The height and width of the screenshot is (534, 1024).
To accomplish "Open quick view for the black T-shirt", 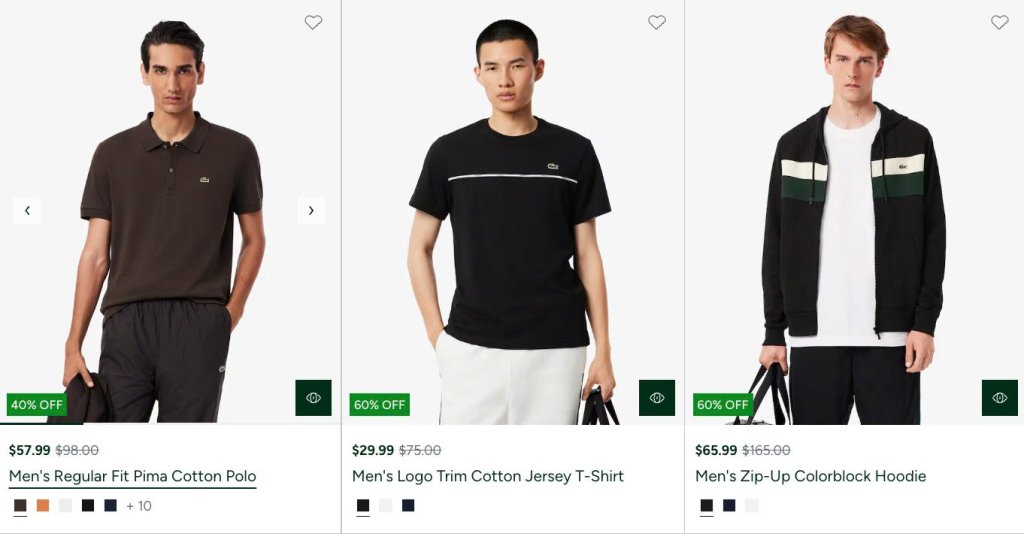I will click(x=657, y=398).
